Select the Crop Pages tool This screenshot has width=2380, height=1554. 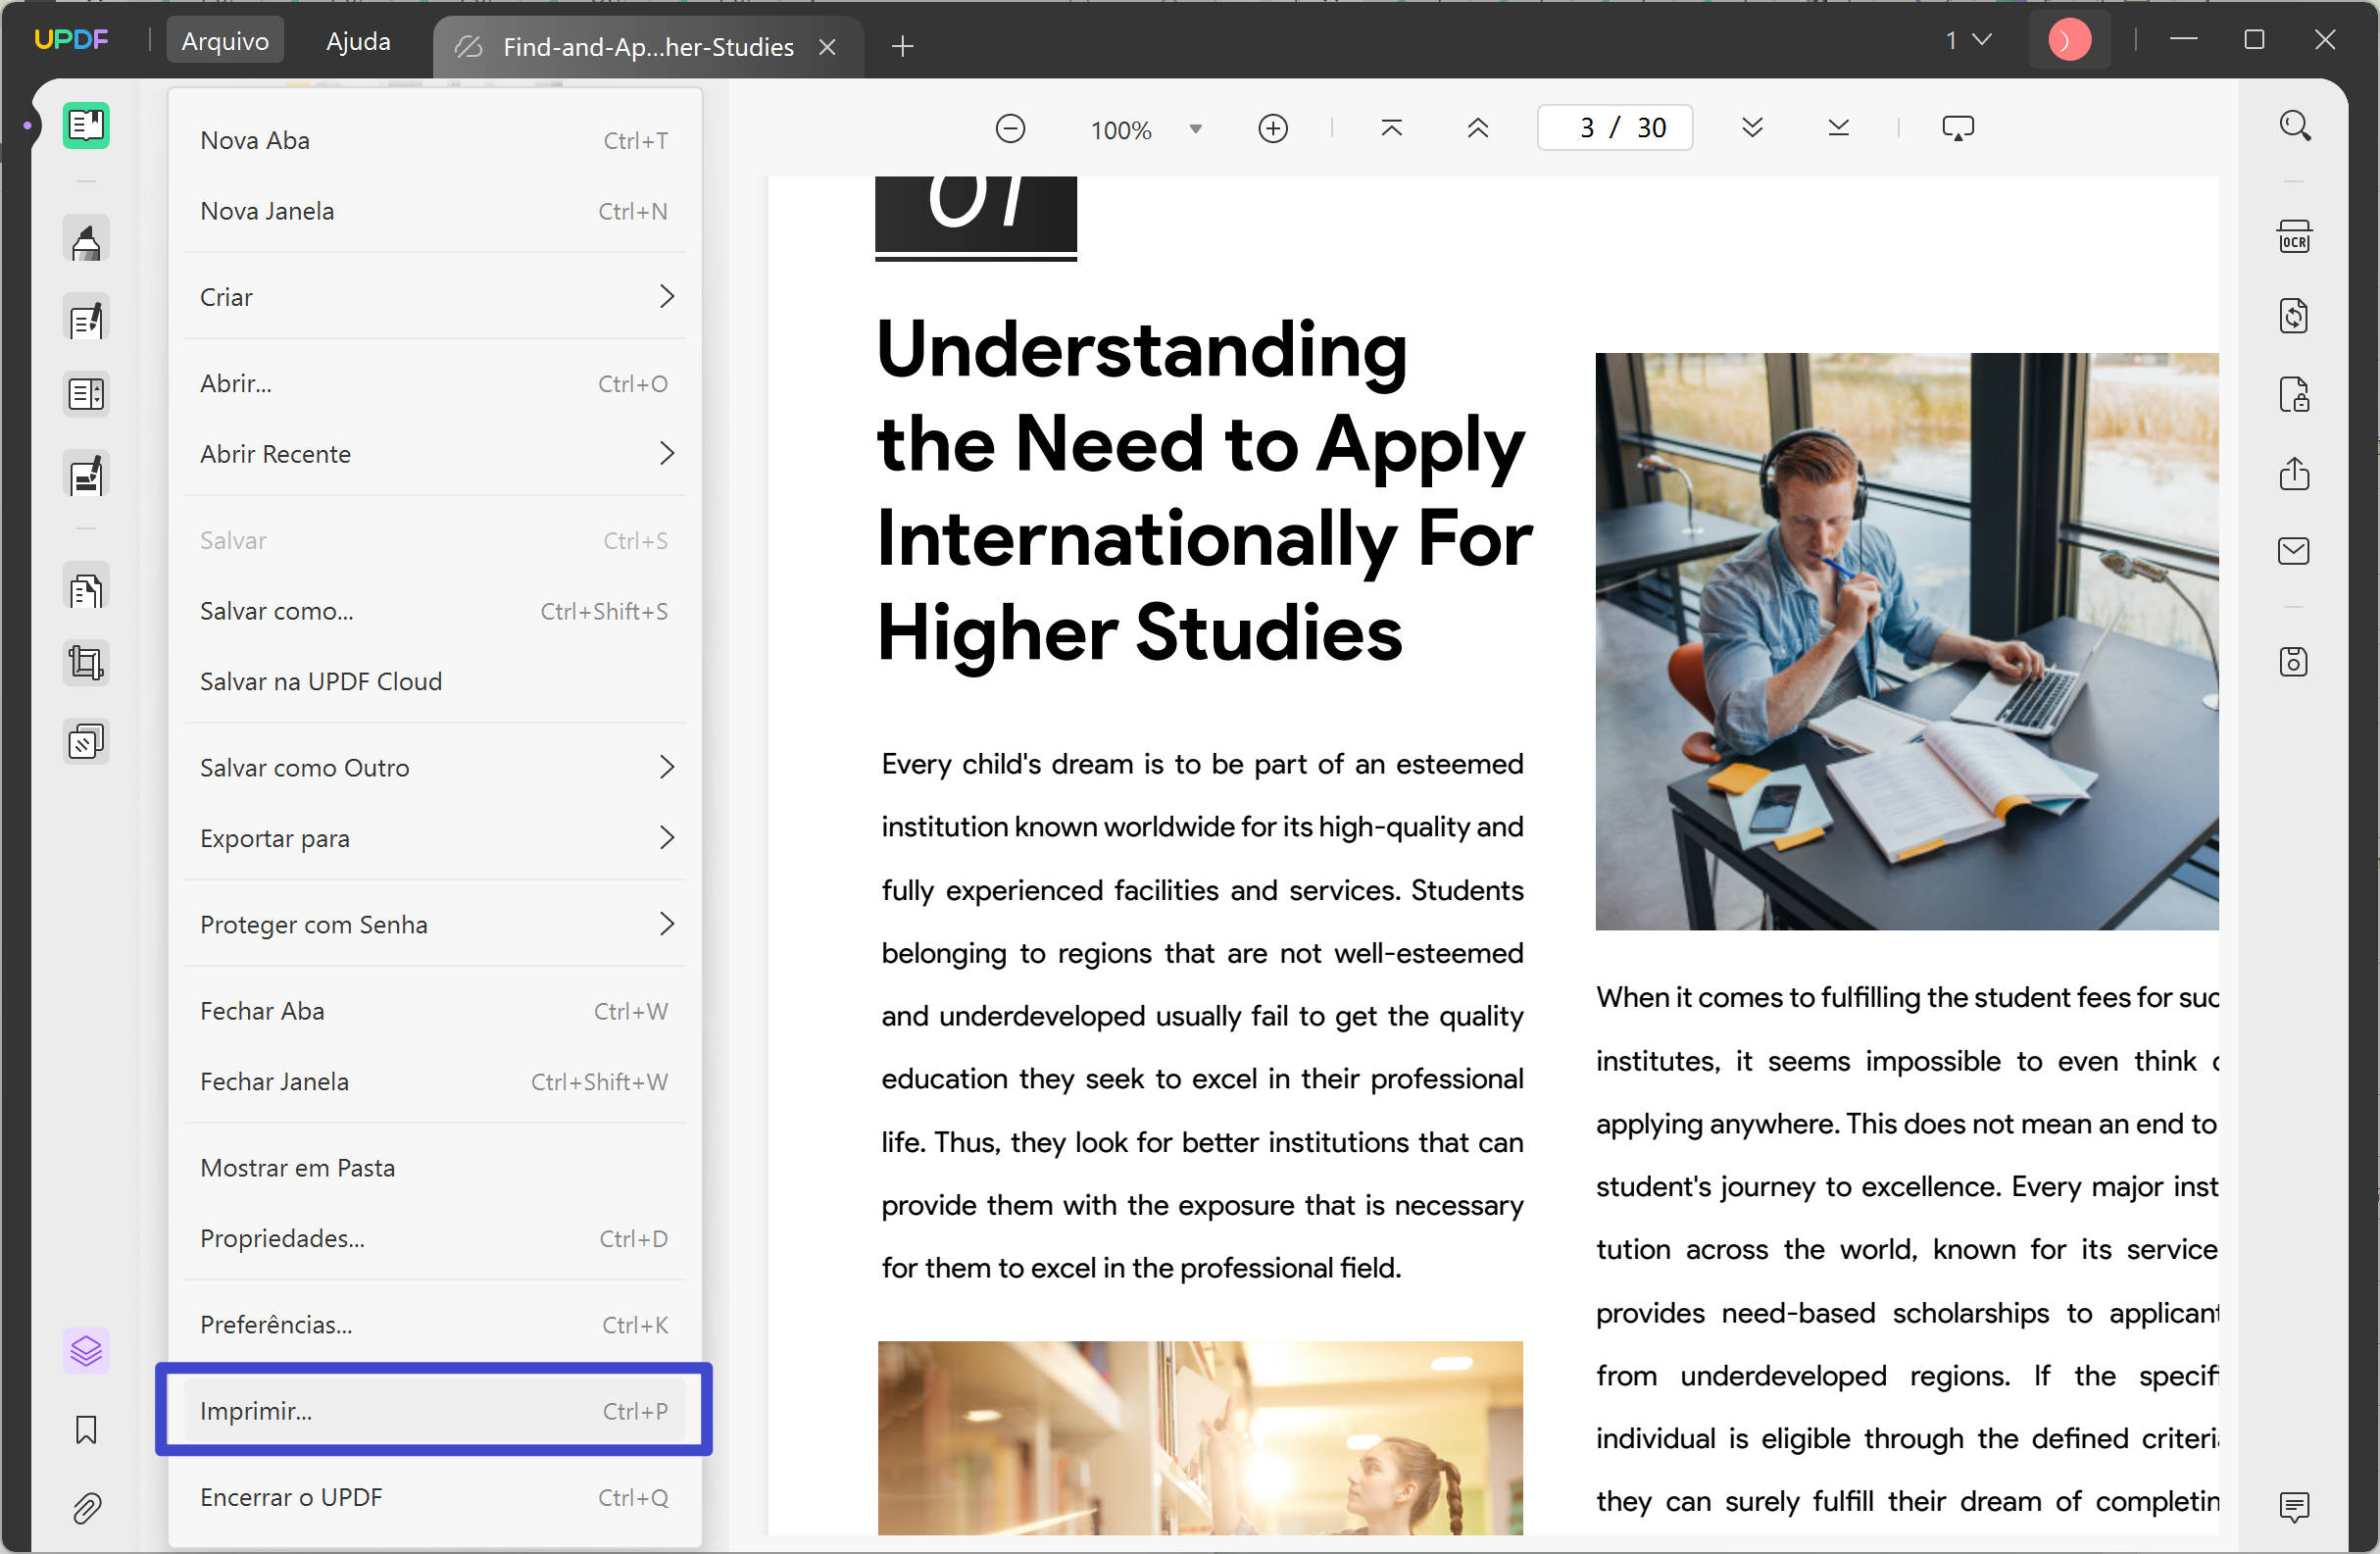tap(86, 663)
